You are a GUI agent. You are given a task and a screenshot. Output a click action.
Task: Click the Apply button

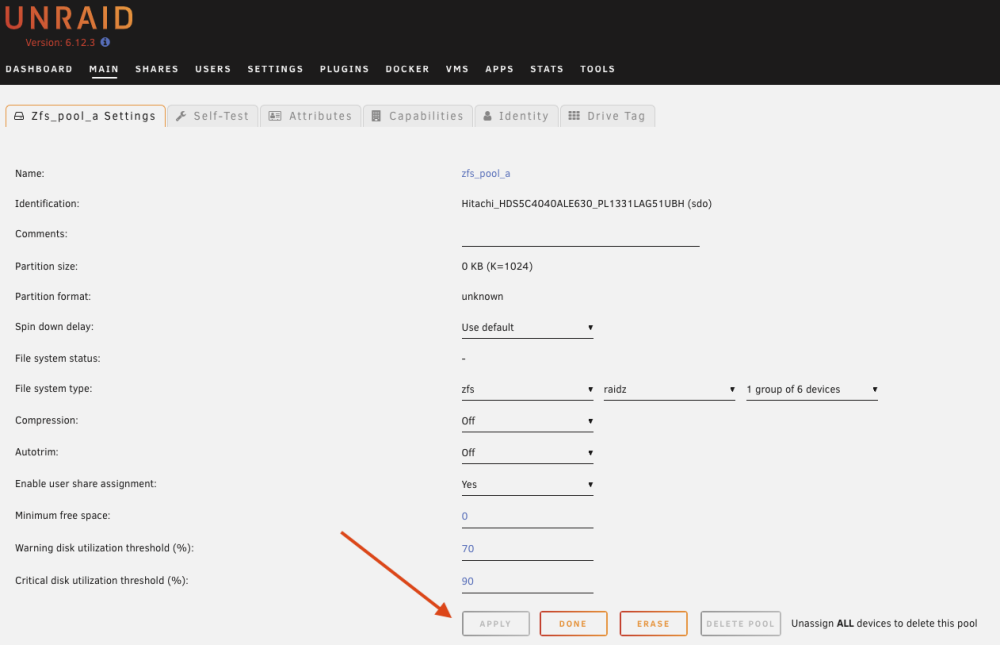pos(496,624)
